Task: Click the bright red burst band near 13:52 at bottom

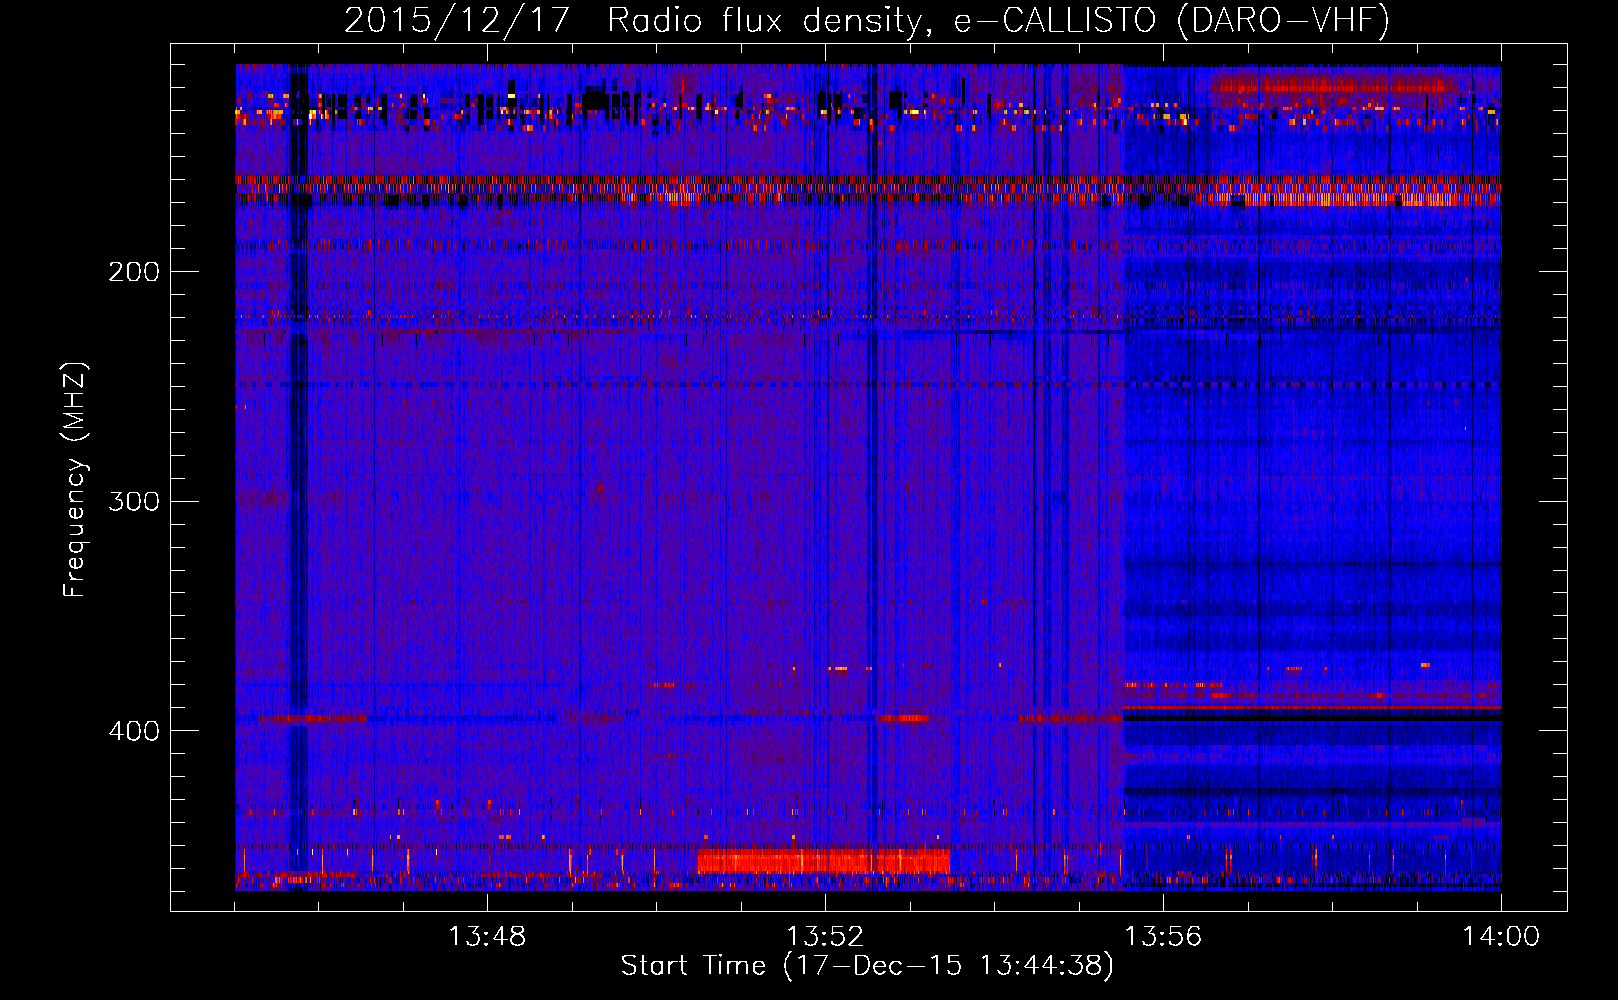Action: coord(823,861)
